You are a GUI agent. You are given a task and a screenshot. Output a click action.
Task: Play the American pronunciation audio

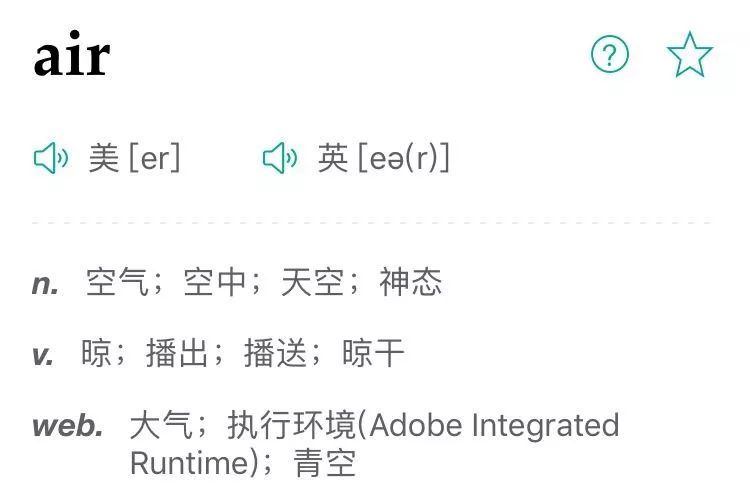pyautogui.click(x=51, y=158)
